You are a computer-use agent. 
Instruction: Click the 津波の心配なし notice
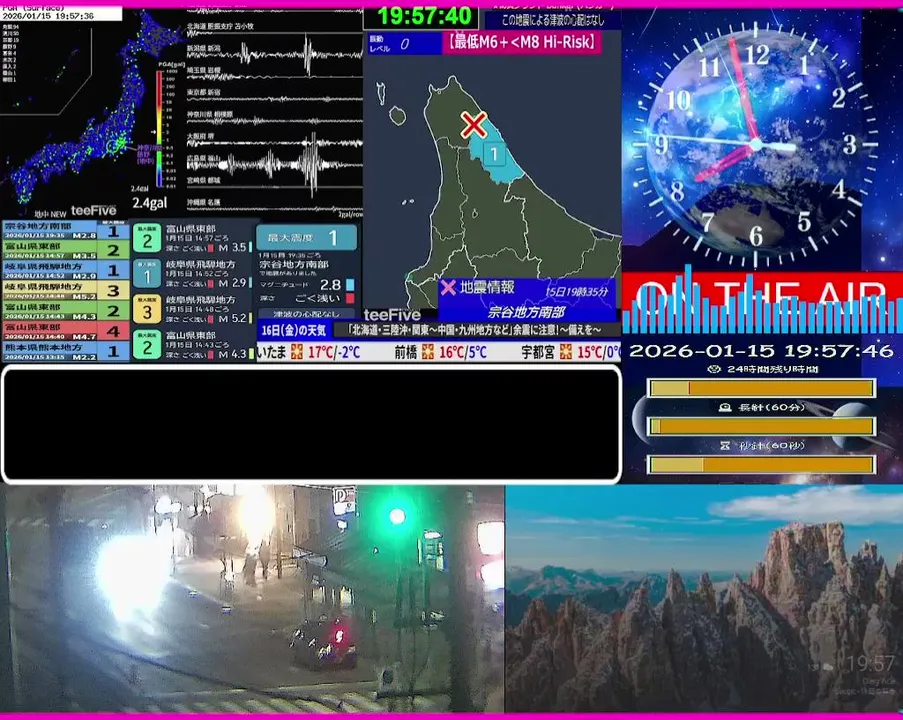pyautogui.click(x=306, y=314)
